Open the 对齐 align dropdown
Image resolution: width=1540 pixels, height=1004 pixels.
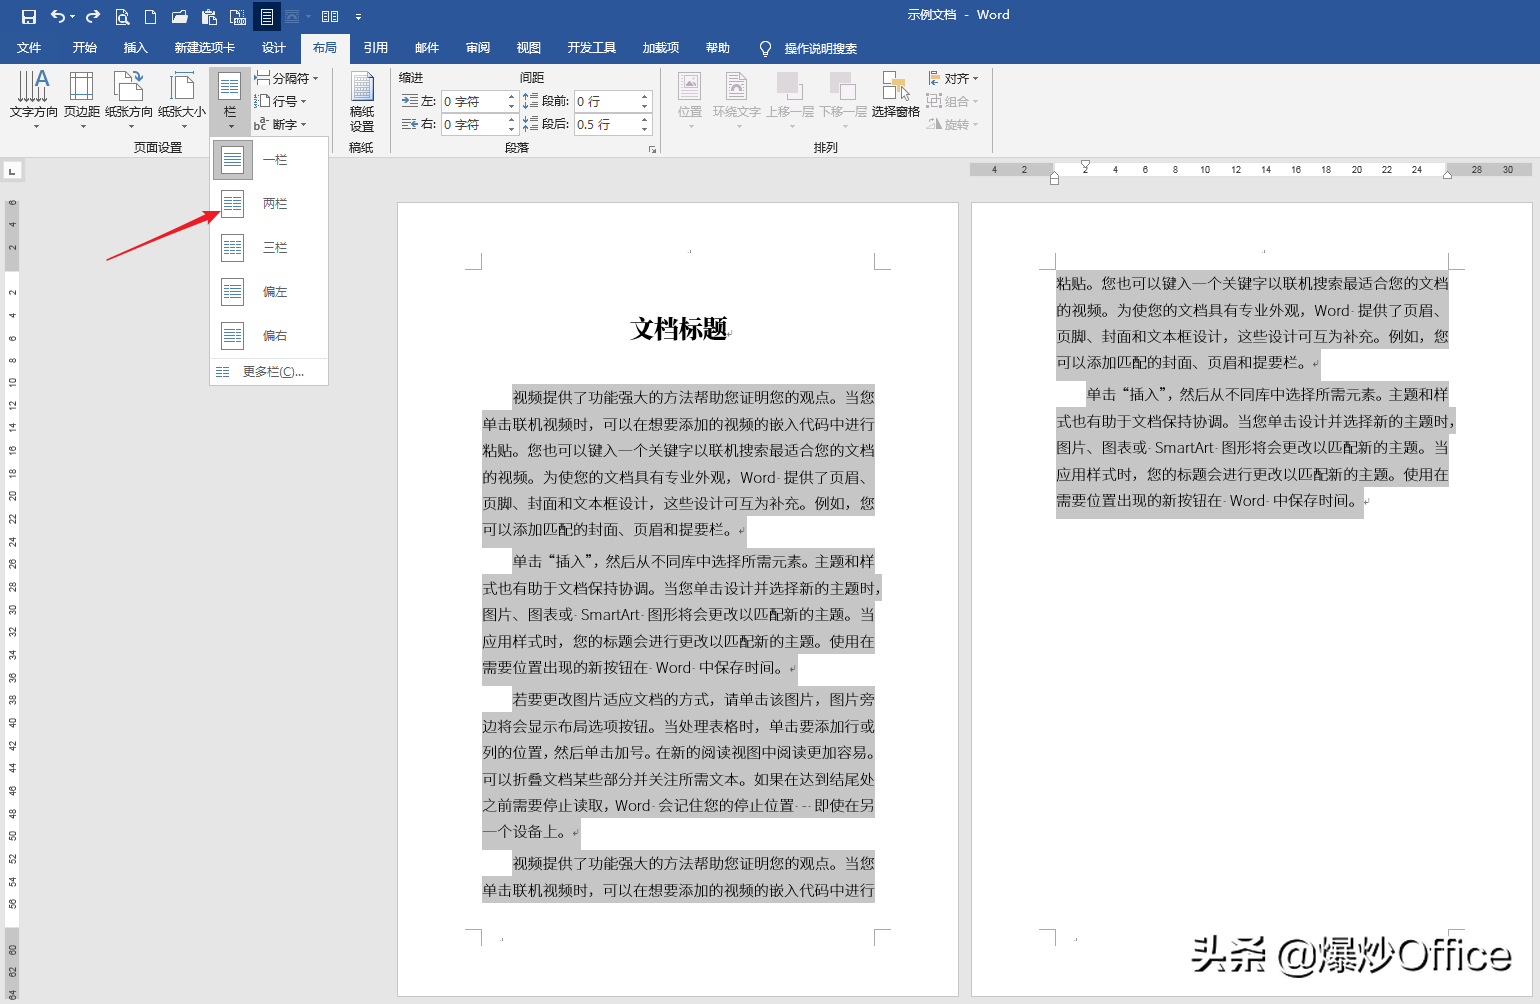point(953,78)
